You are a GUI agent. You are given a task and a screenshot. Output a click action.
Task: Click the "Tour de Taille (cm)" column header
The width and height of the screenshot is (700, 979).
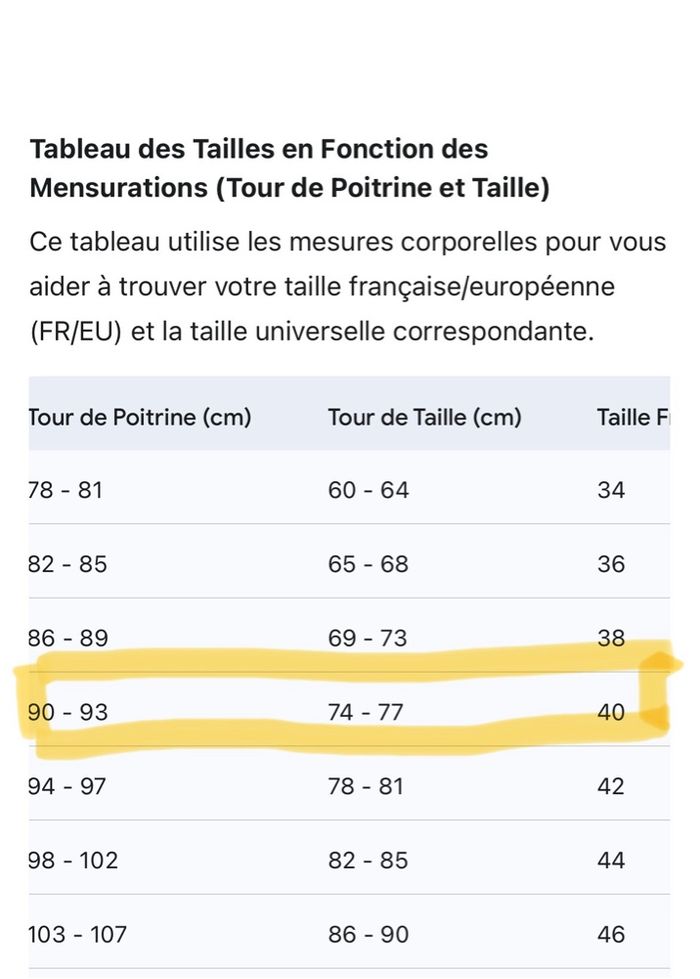[x=424, y=417]
